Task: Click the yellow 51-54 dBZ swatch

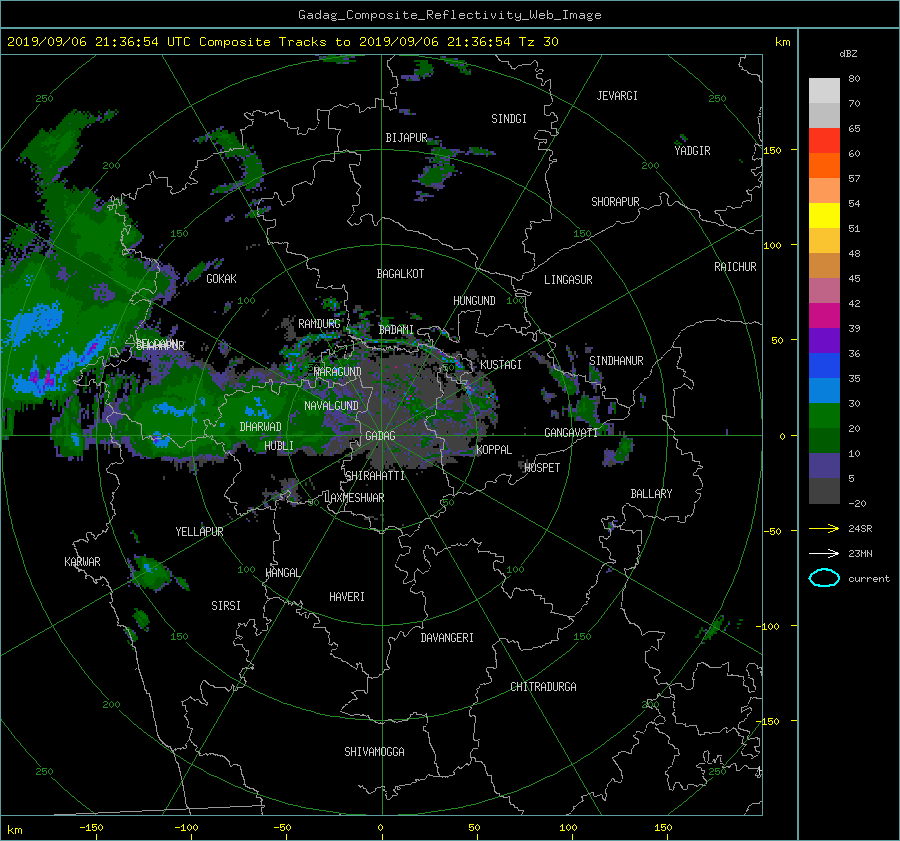Action: point(824,215)
